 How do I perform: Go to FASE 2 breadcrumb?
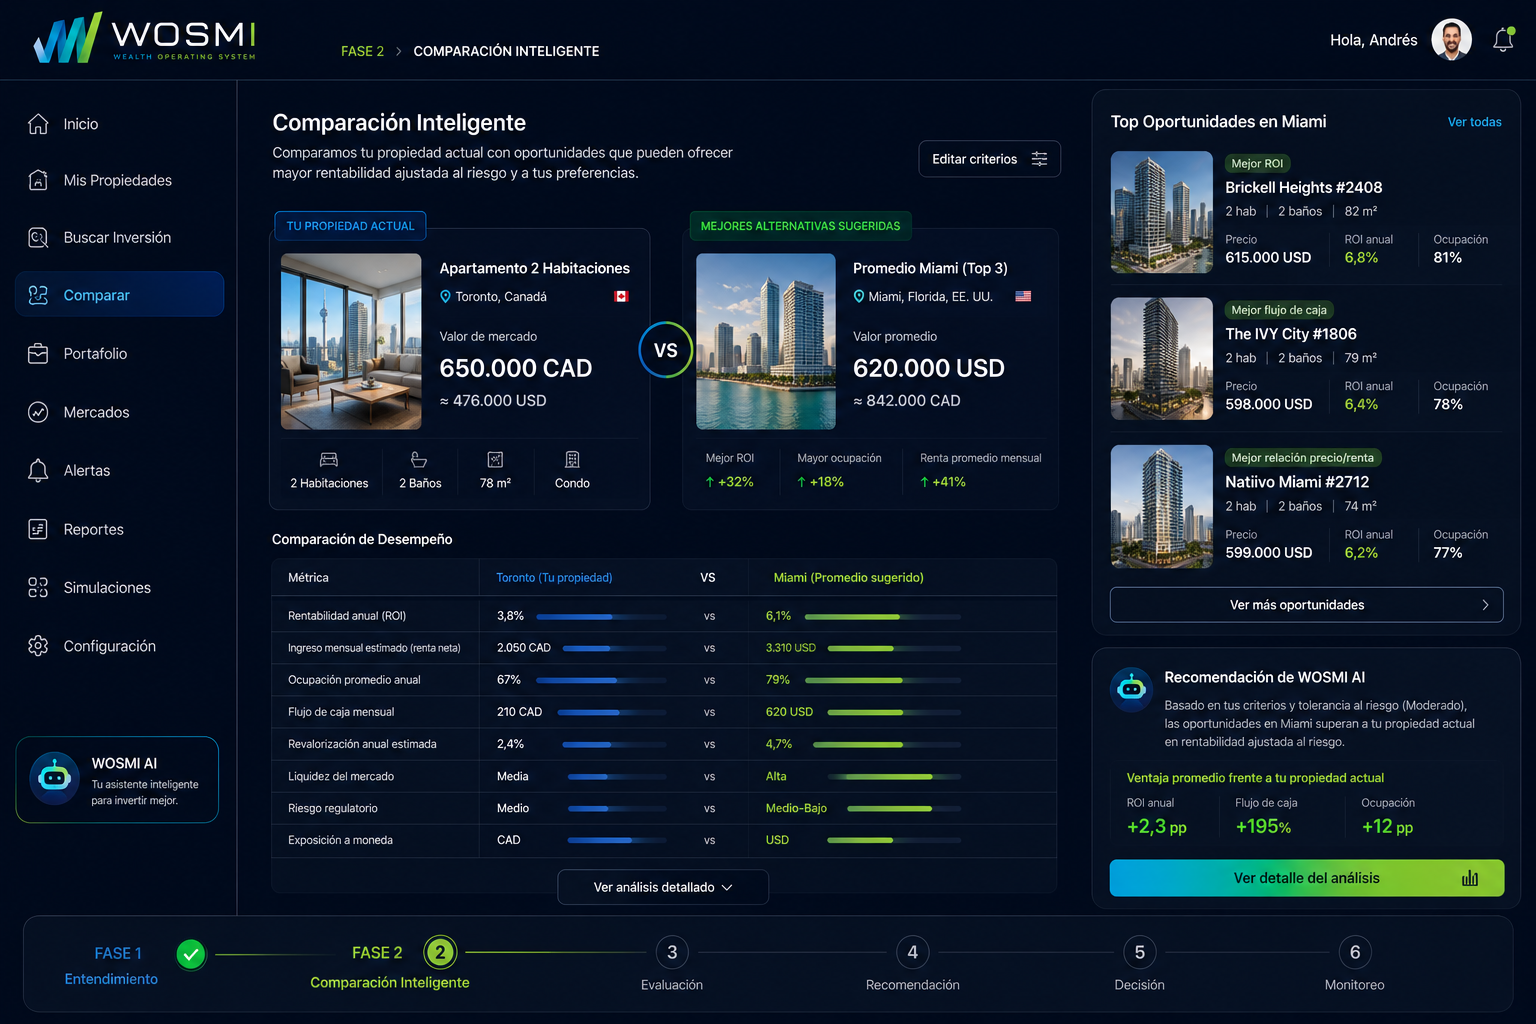click(x=362, y=51)
